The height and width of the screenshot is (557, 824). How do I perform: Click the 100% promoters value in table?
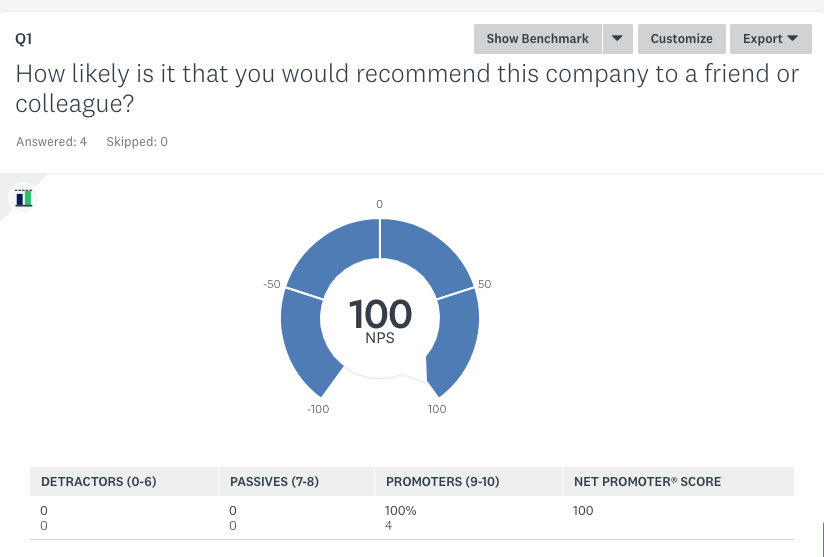click(x=400, y=511)
